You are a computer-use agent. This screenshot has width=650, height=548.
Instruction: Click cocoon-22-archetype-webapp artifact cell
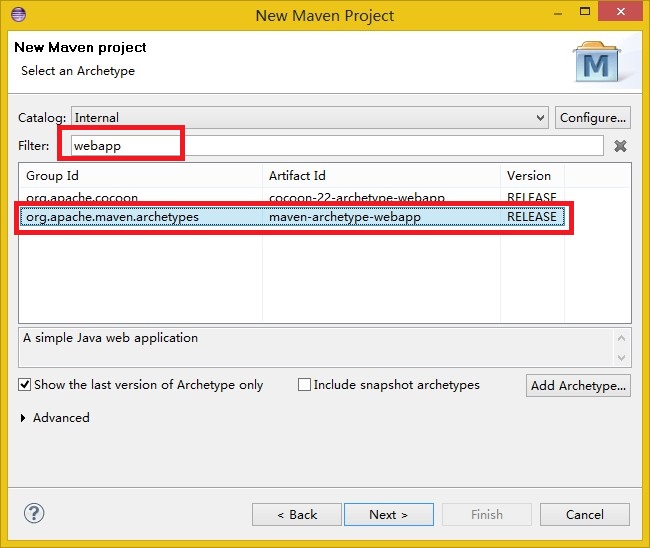[357, 198]
